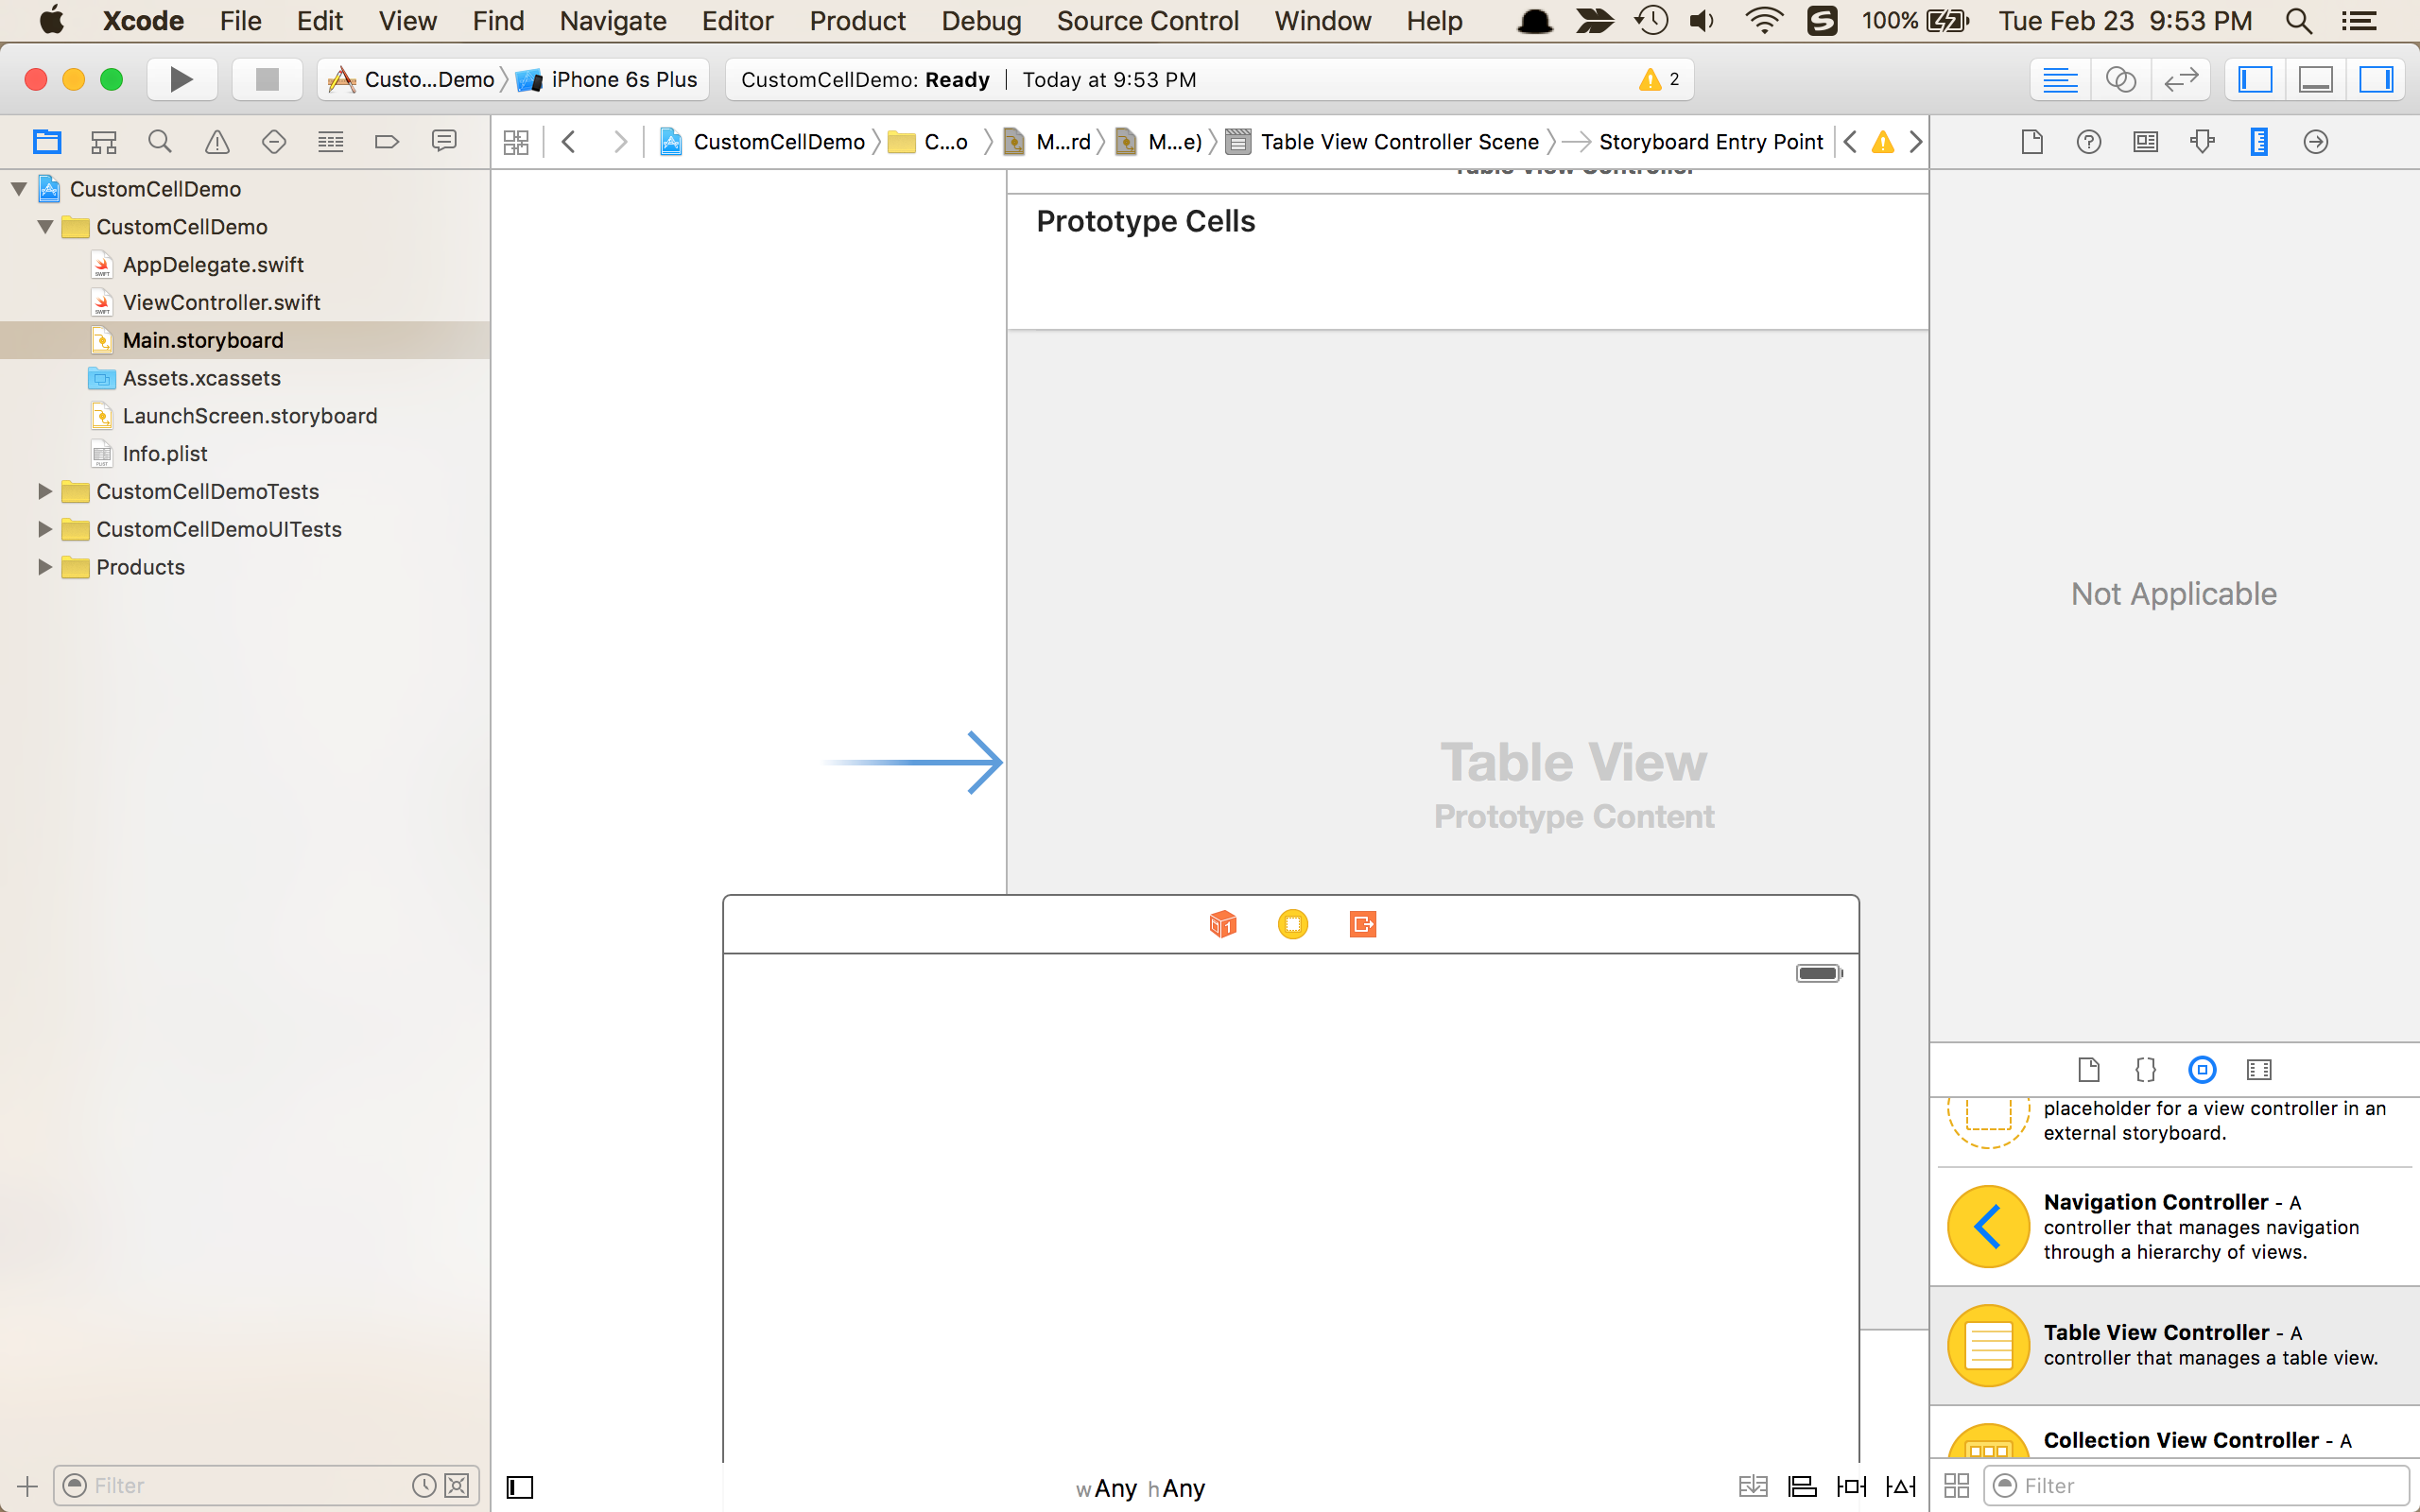The height and width of the screenshot is (1512, 2420).
Task: Click the Run (play) button
Action: [x=181, y=79]
